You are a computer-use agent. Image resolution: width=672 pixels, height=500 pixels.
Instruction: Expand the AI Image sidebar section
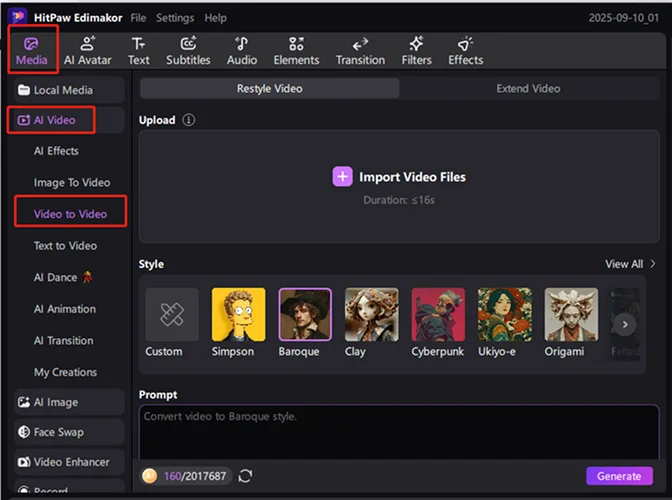point(66,402)
